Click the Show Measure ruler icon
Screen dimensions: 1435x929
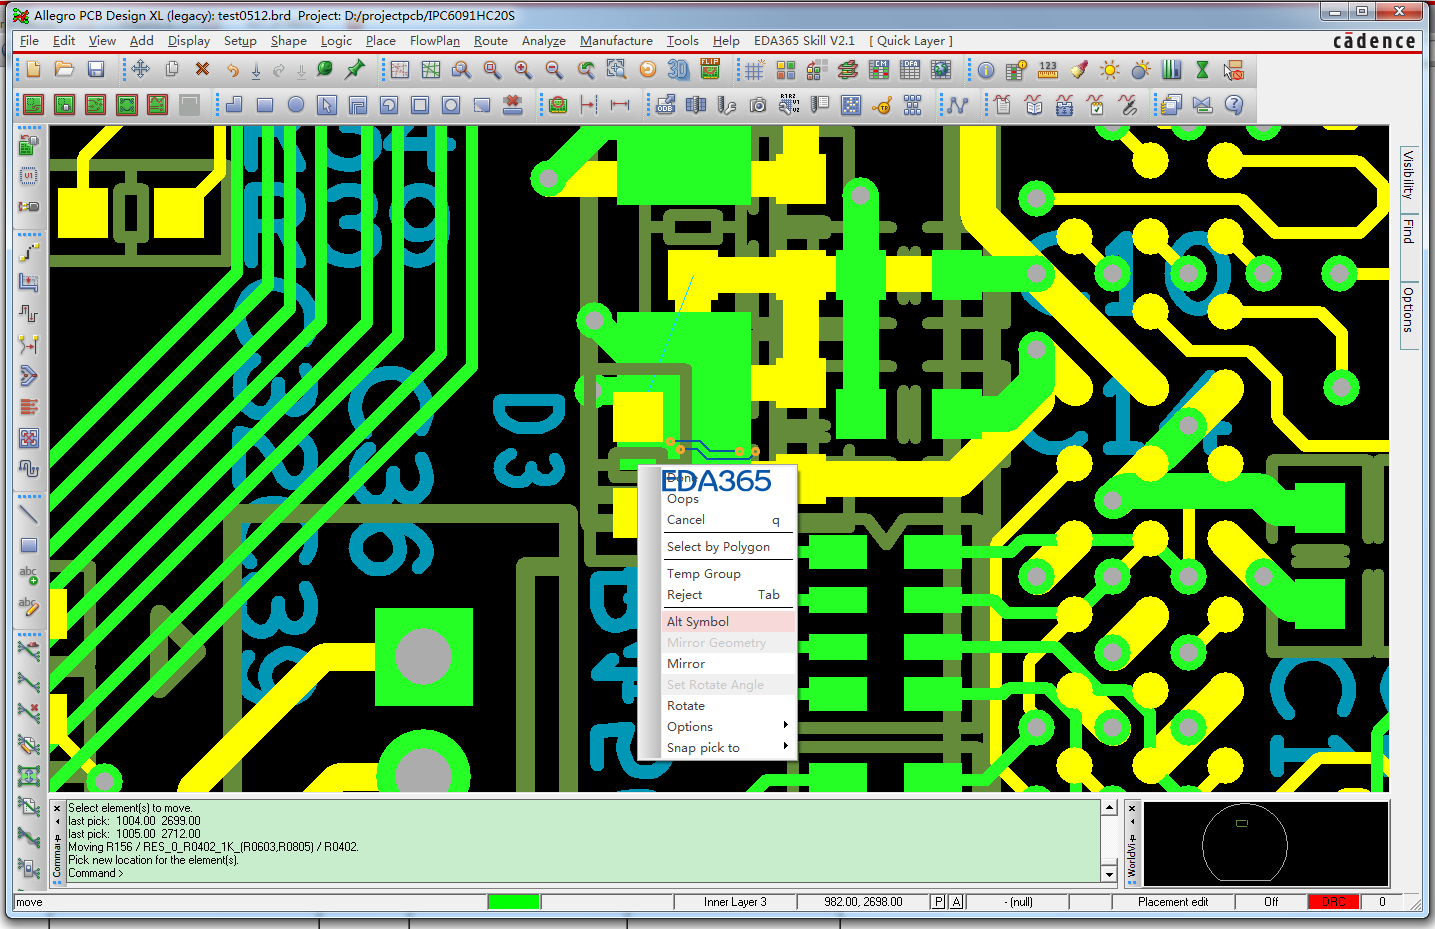pyautogui.click(x=1047, y=69)
